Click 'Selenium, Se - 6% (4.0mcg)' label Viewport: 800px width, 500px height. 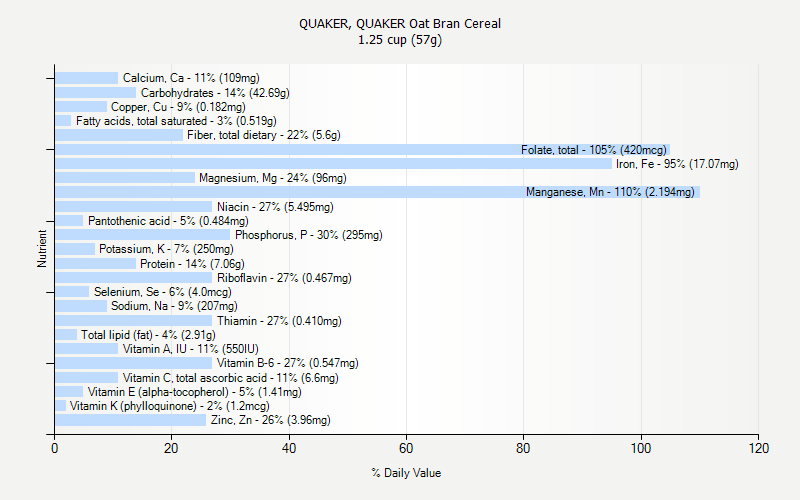[x=163, y=292]
